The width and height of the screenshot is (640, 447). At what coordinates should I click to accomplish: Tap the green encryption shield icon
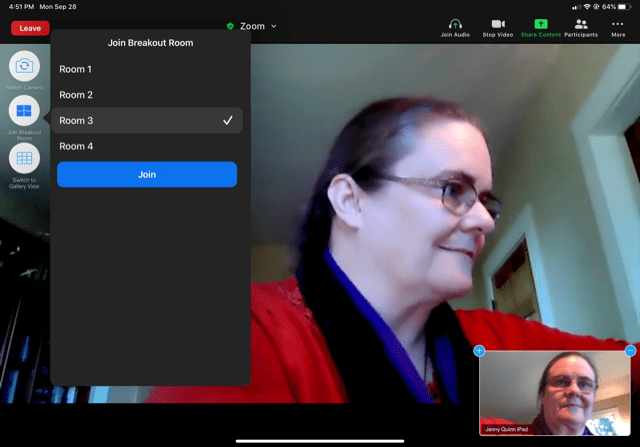tap(230, 26)
